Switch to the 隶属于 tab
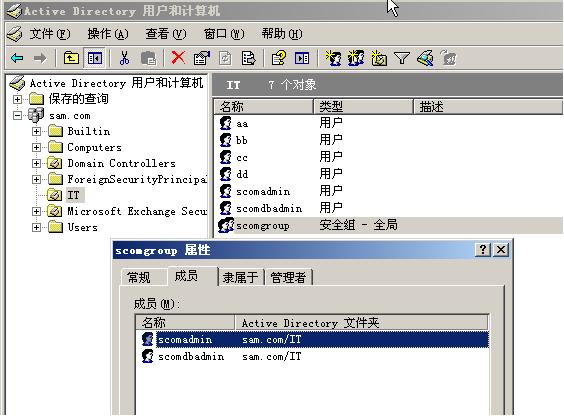Viewport: 564px width, 416px height. point(240,277)
